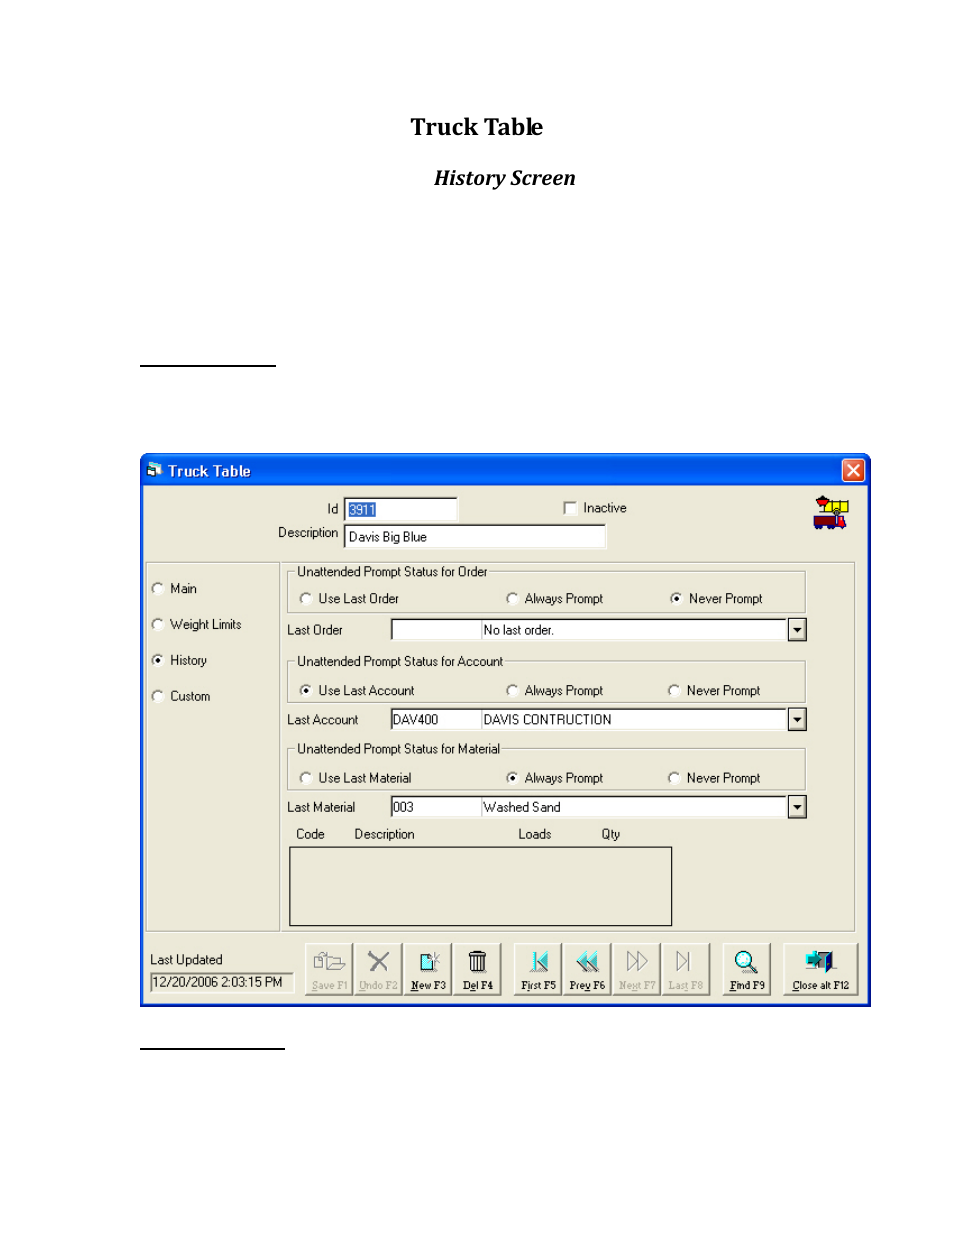Screen dimensions: 954x1235
Task: Go to previous record with Prev F6
Action: click(x=587, y=968)
